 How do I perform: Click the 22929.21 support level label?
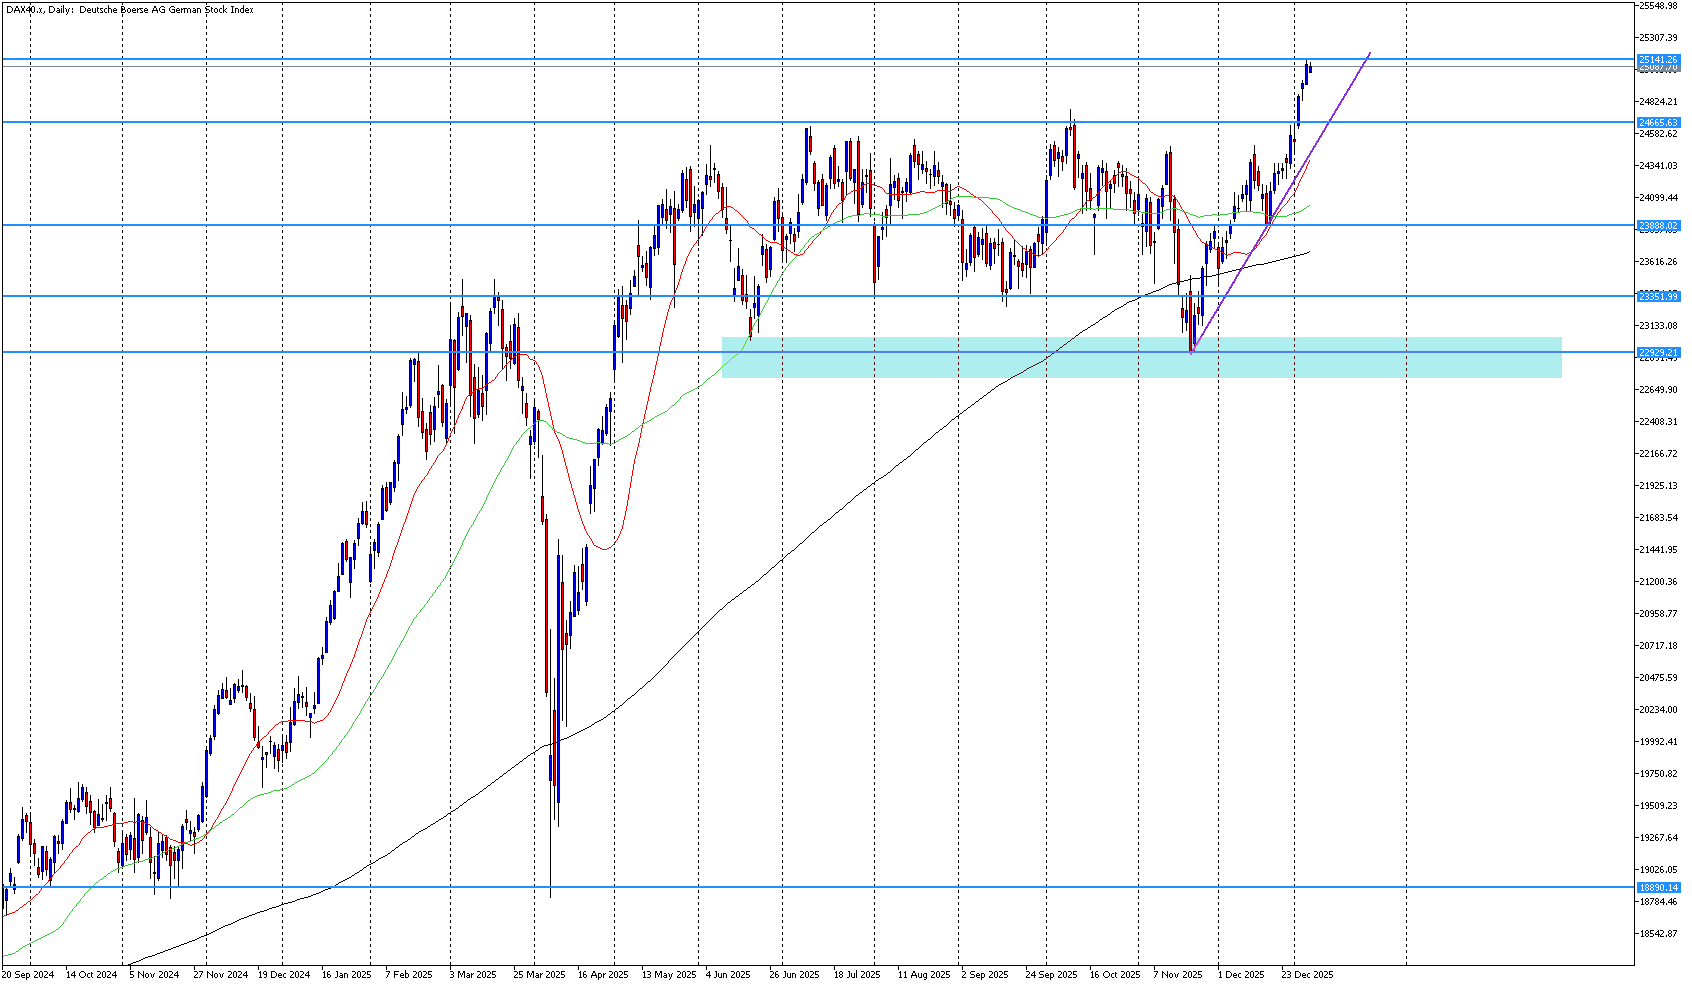[x=1657, y=353]
